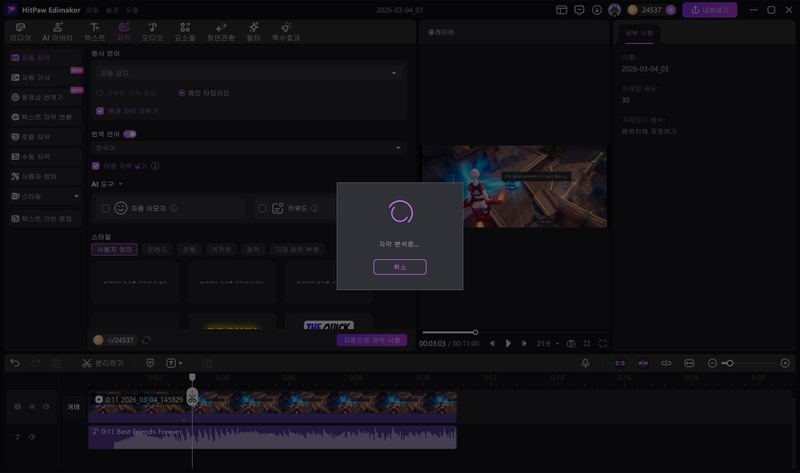Select 자동 가사 in the sidebar
The width and height of the screenshot is (800, 473).
pyautogui.click(x=37, y=77)
